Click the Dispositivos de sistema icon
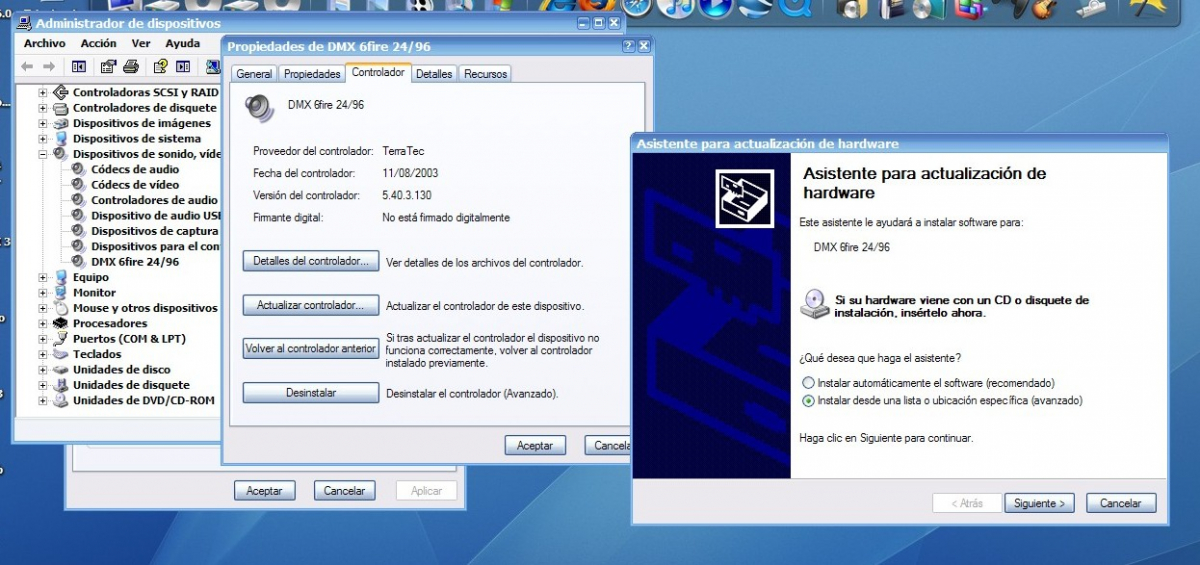The image size is (1200, 565). tap(61, 139)
